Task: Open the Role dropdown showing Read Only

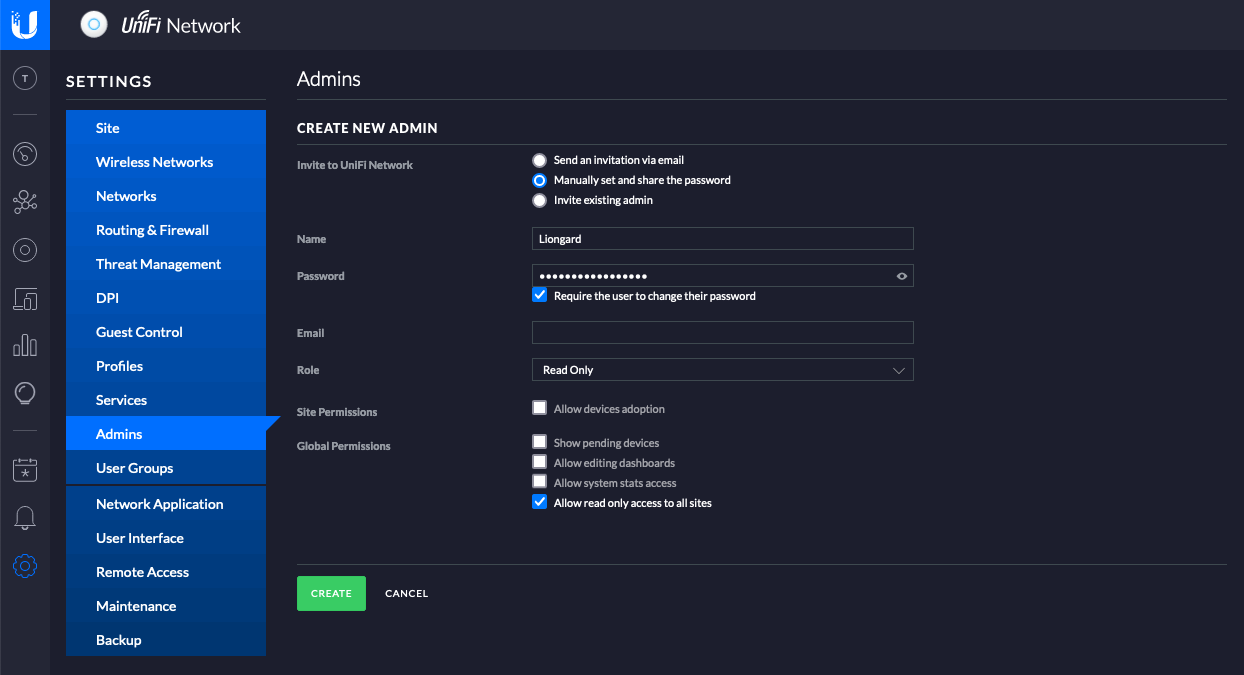Action: point(723,370)
